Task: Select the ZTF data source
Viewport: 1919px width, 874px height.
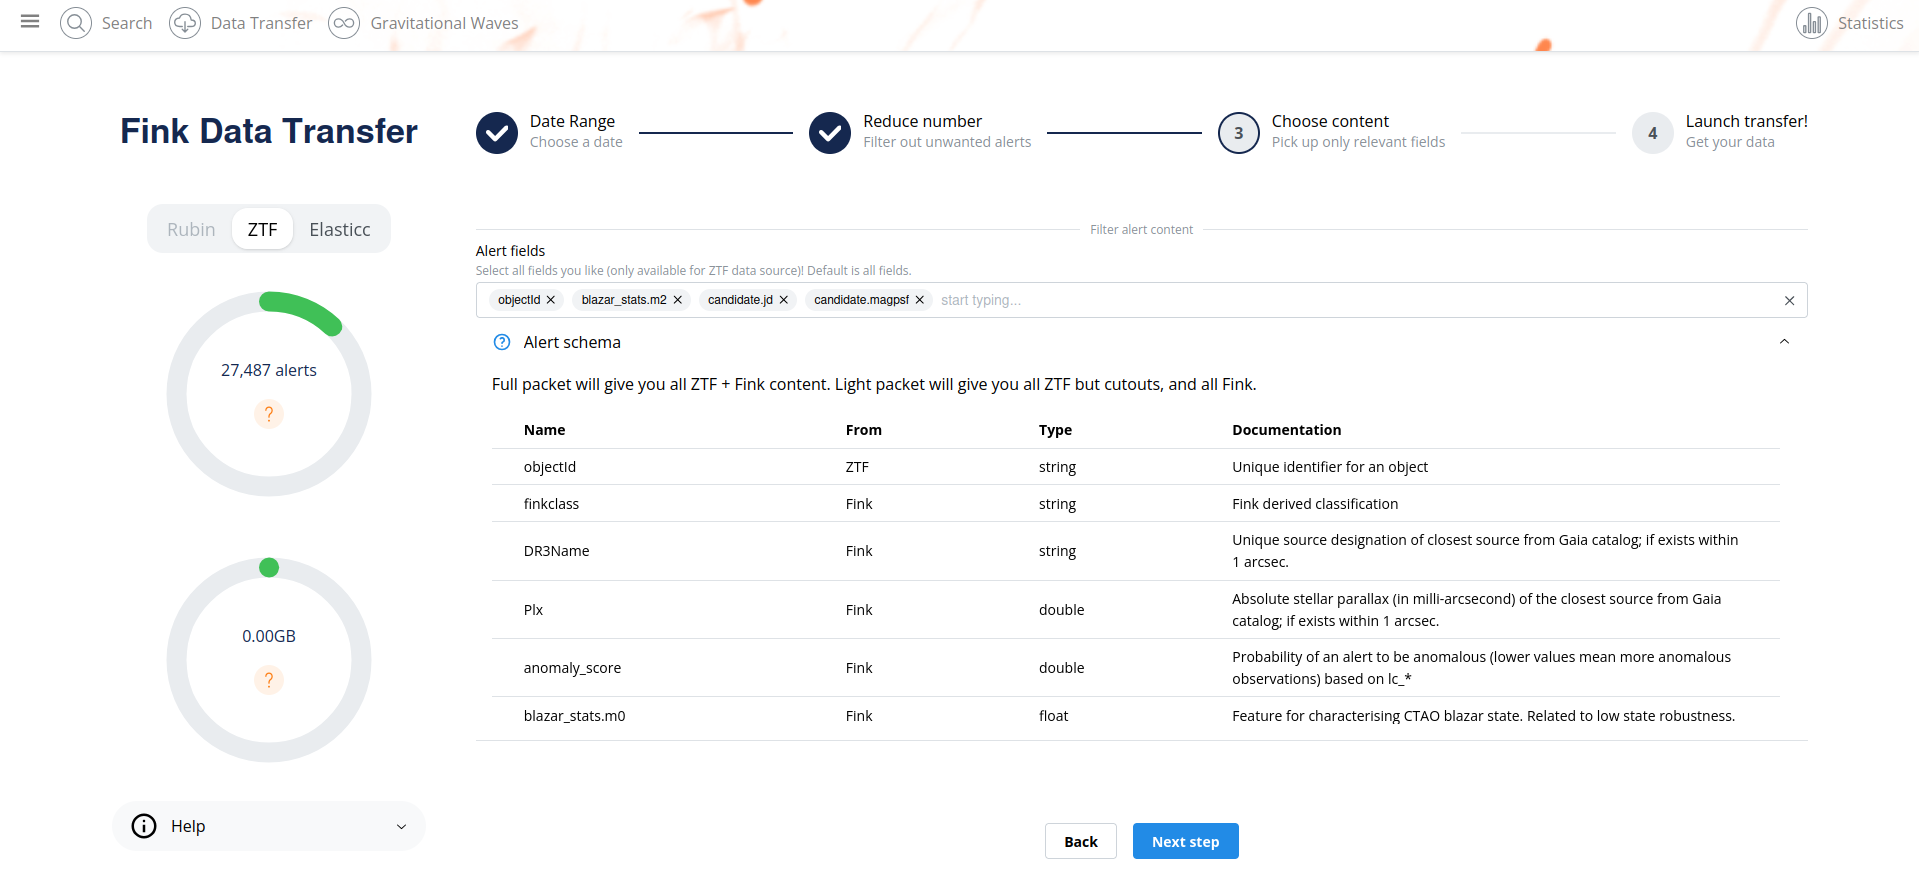Action: click(263, 229)
